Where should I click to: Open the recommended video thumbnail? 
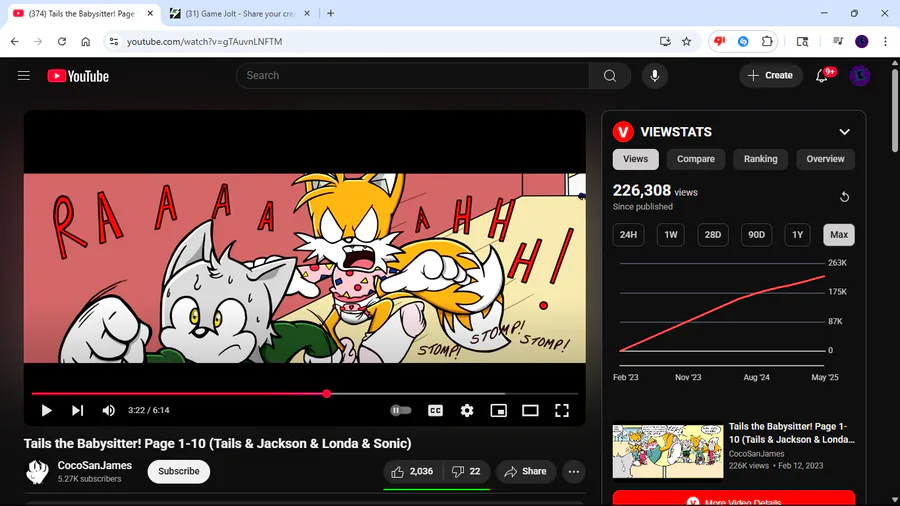point(668,451)
